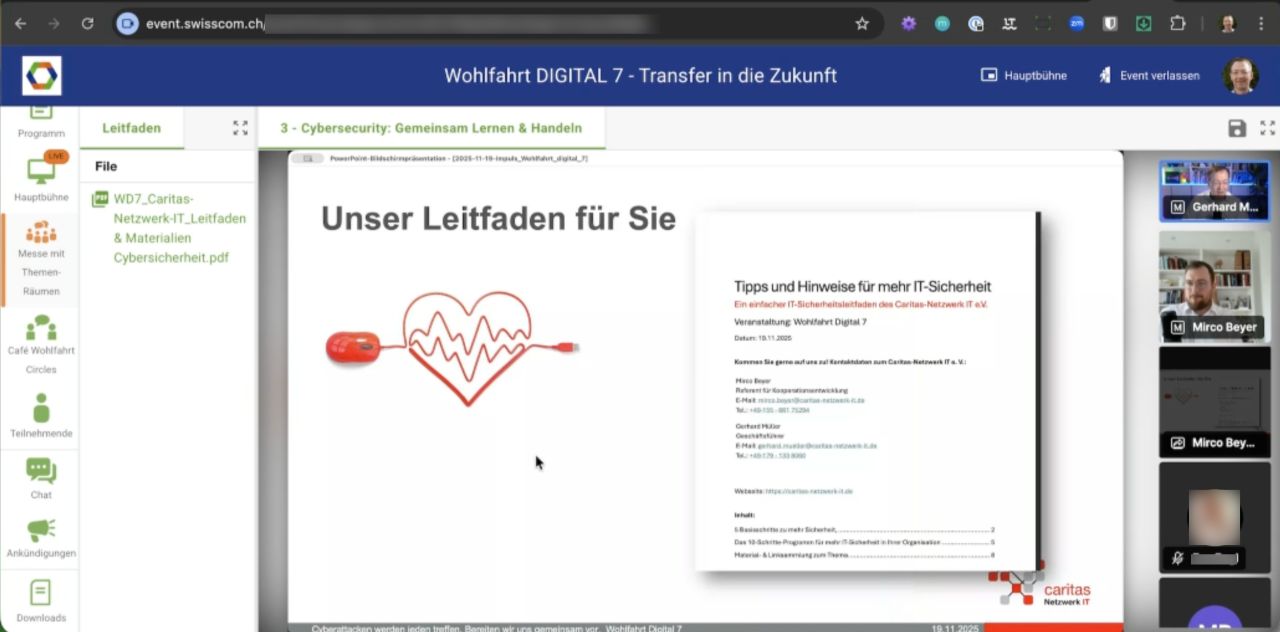
Task: Select Messe mit Themen-Räumen sidebar item
Action: [41, 259]
